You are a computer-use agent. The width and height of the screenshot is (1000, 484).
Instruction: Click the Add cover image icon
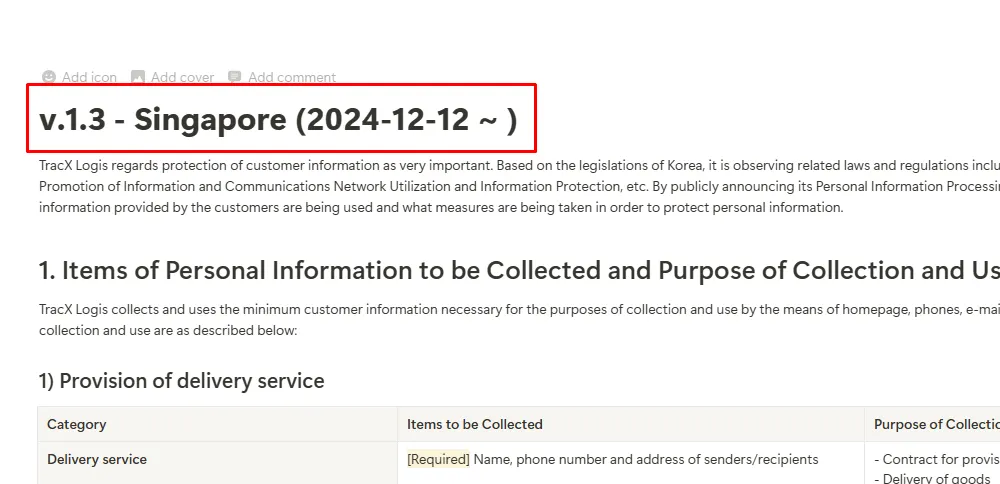pos(138,77)
